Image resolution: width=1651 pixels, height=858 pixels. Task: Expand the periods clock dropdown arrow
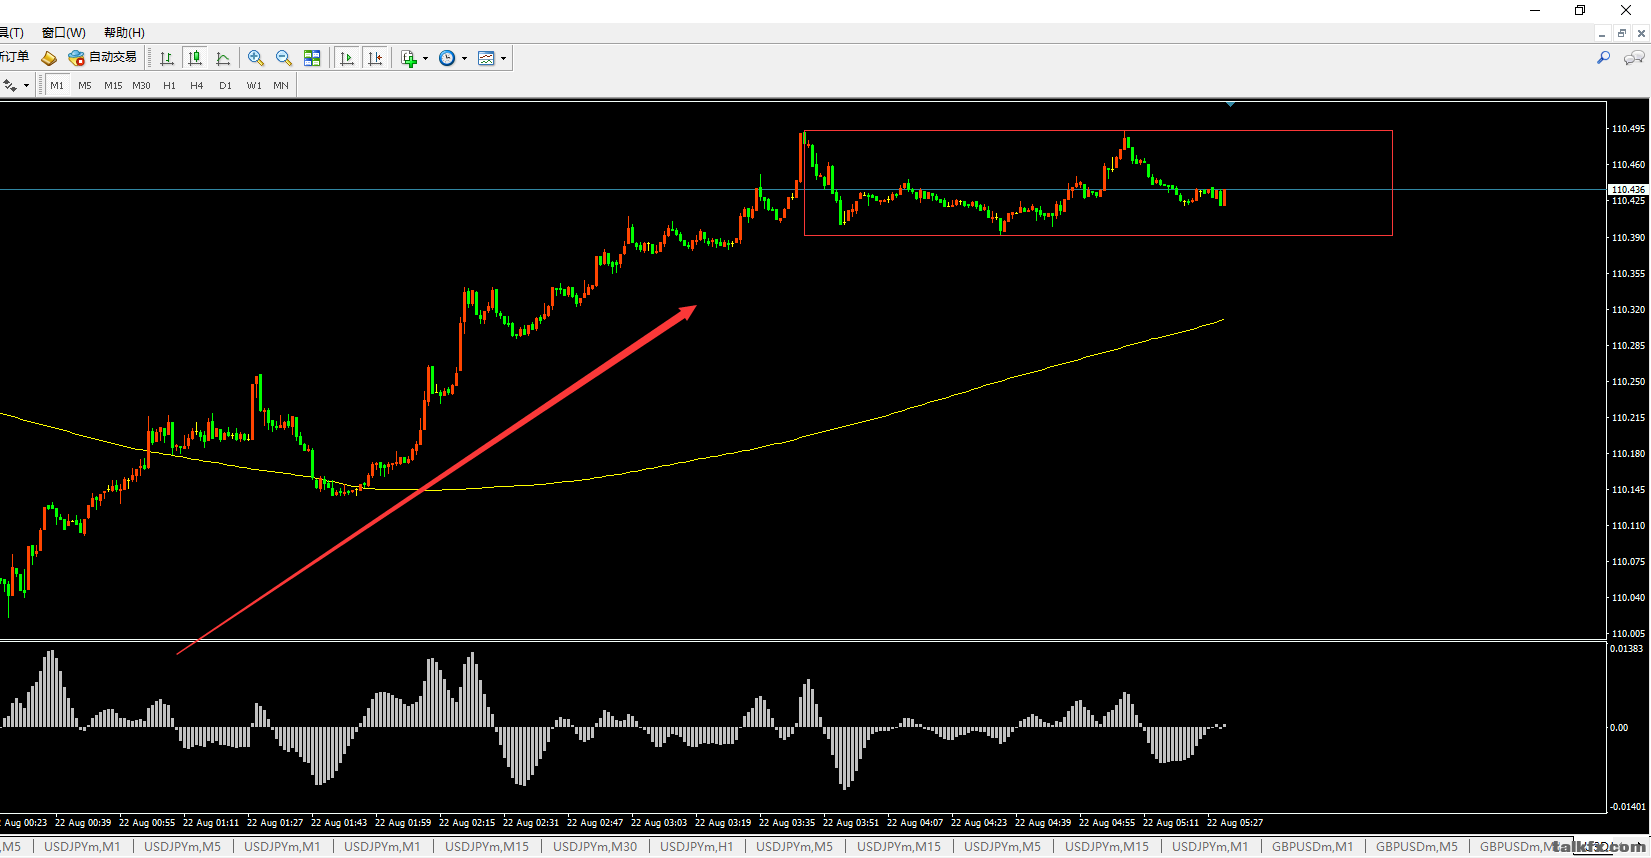[x=465, y=58]
